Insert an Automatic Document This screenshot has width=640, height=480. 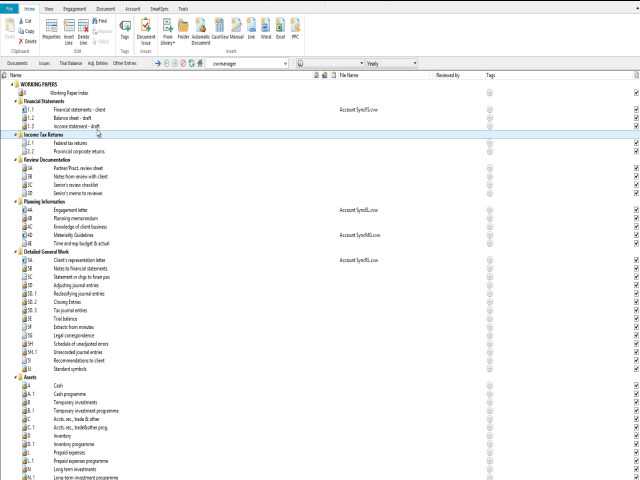201,31
